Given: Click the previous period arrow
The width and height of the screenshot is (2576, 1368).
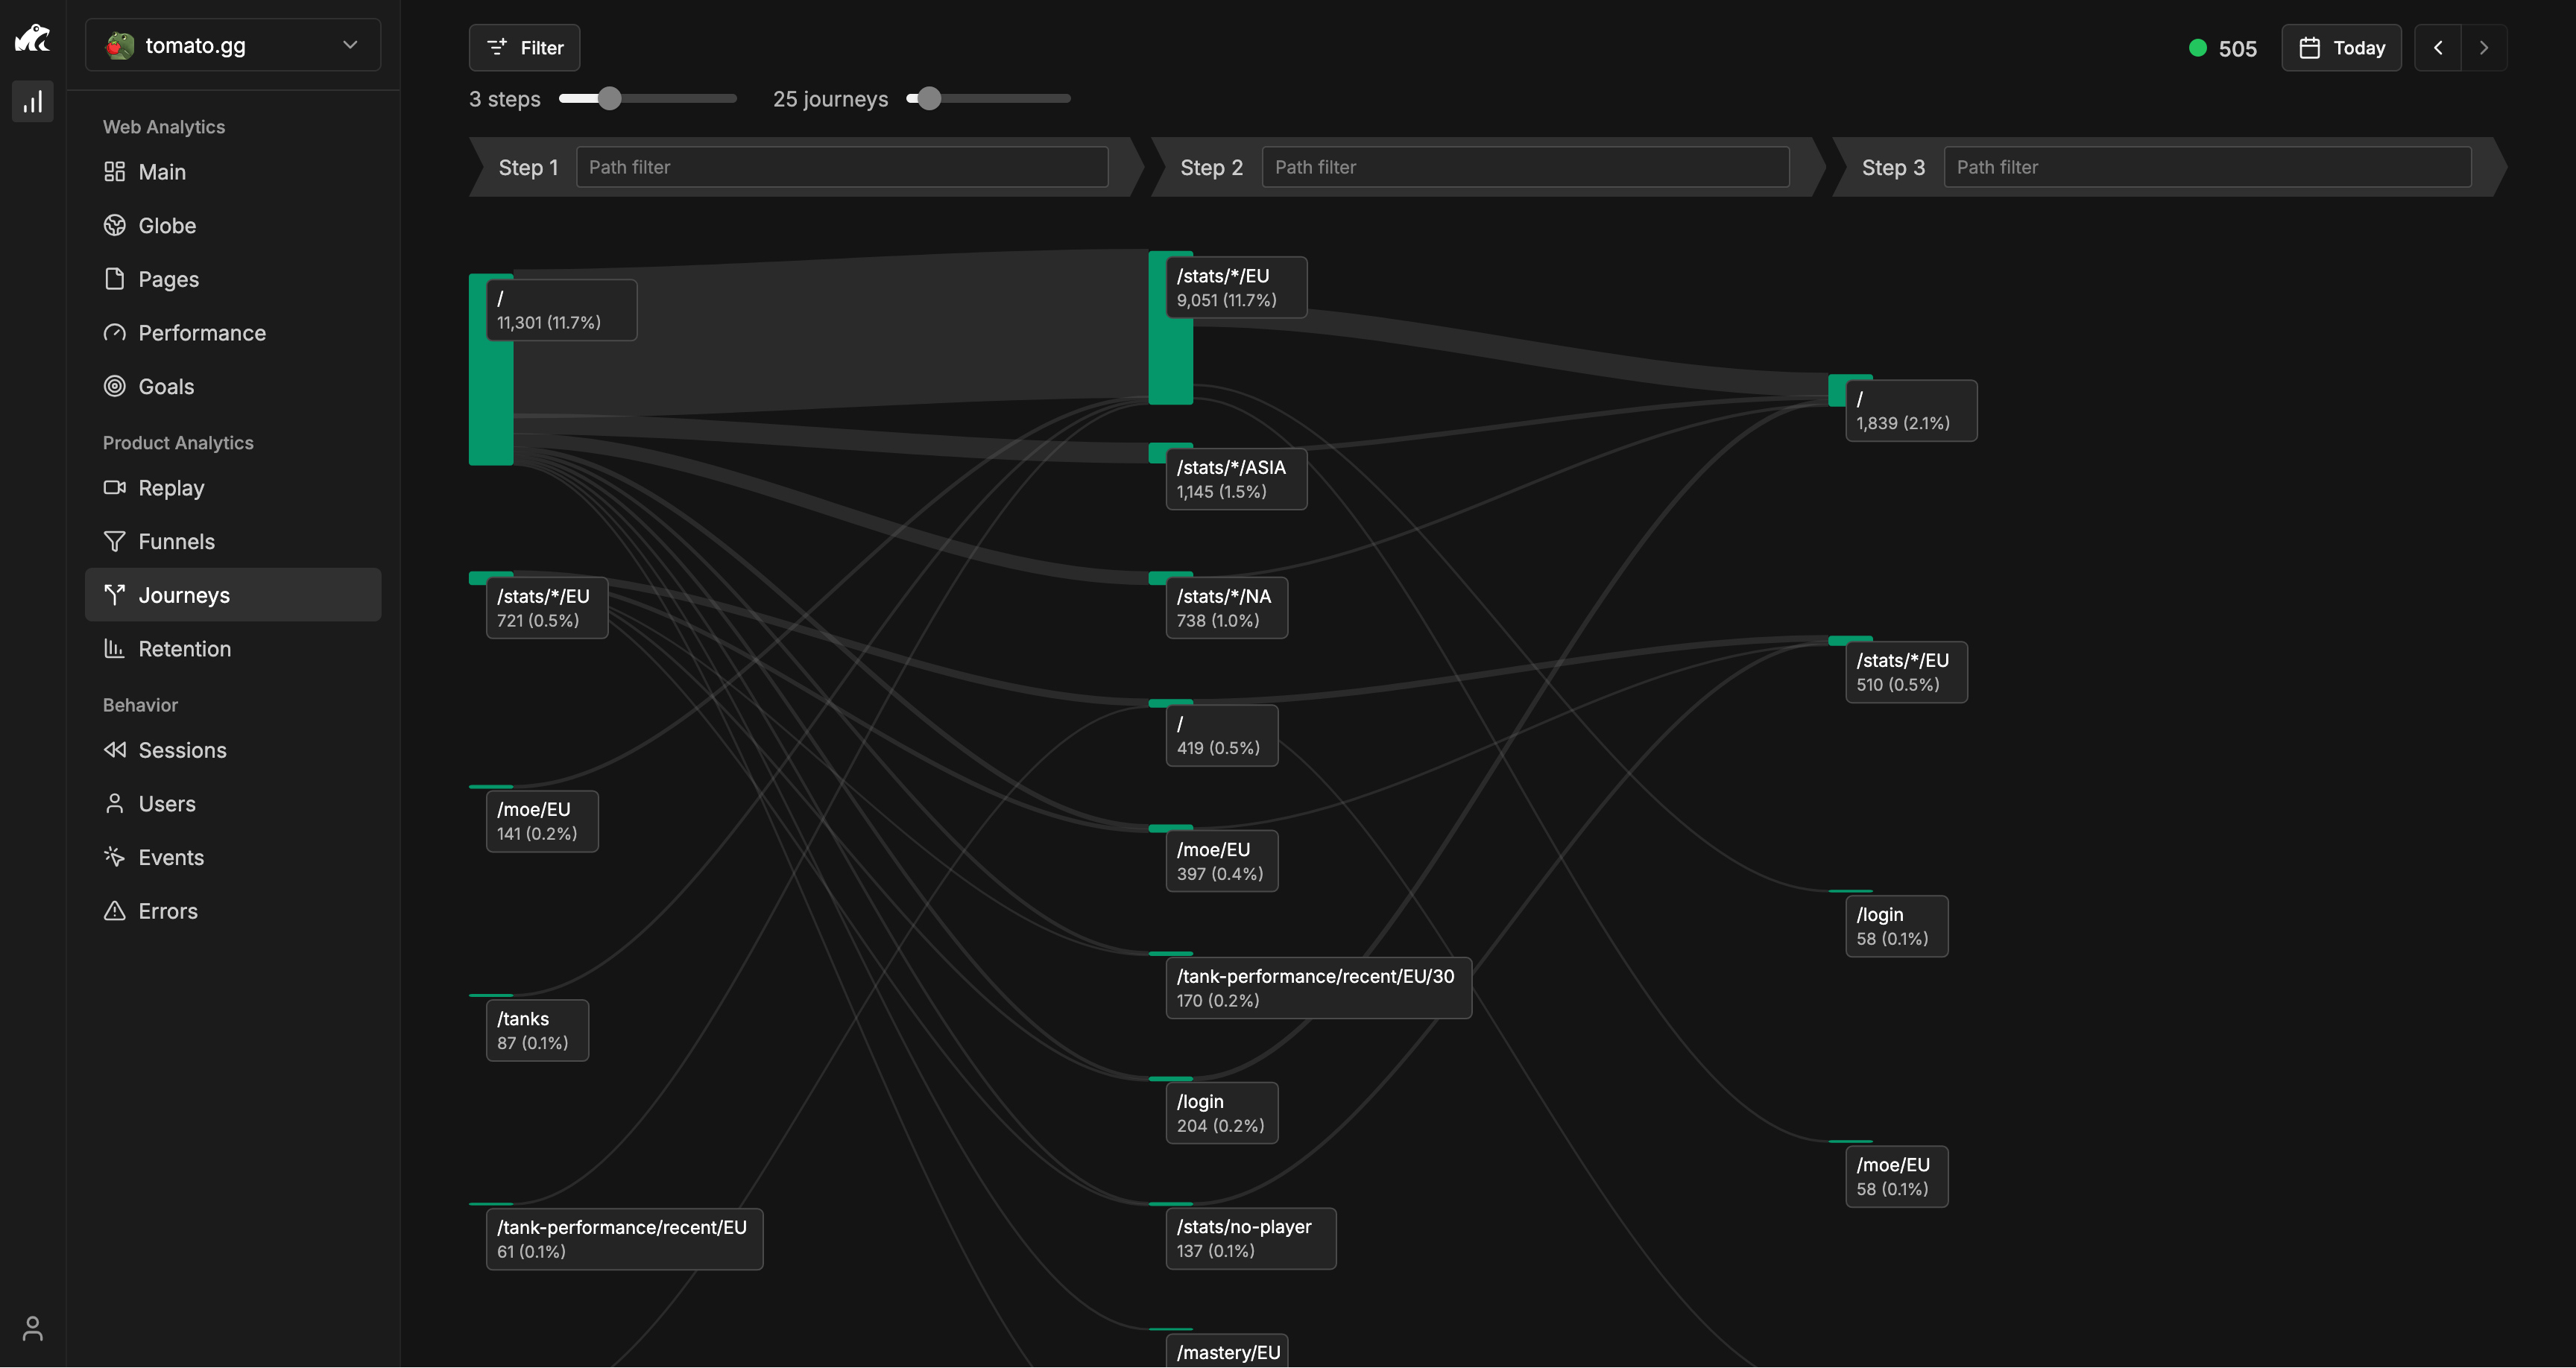Looking at the screenshot, I should pos(2438,47).
